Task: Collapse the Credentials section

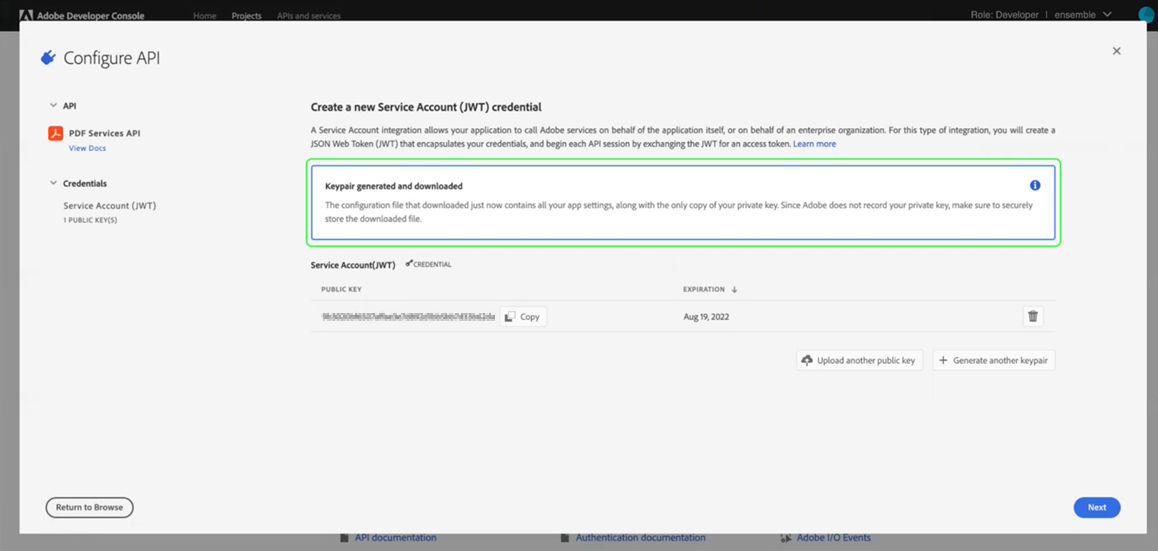Action: click(53, 183)
